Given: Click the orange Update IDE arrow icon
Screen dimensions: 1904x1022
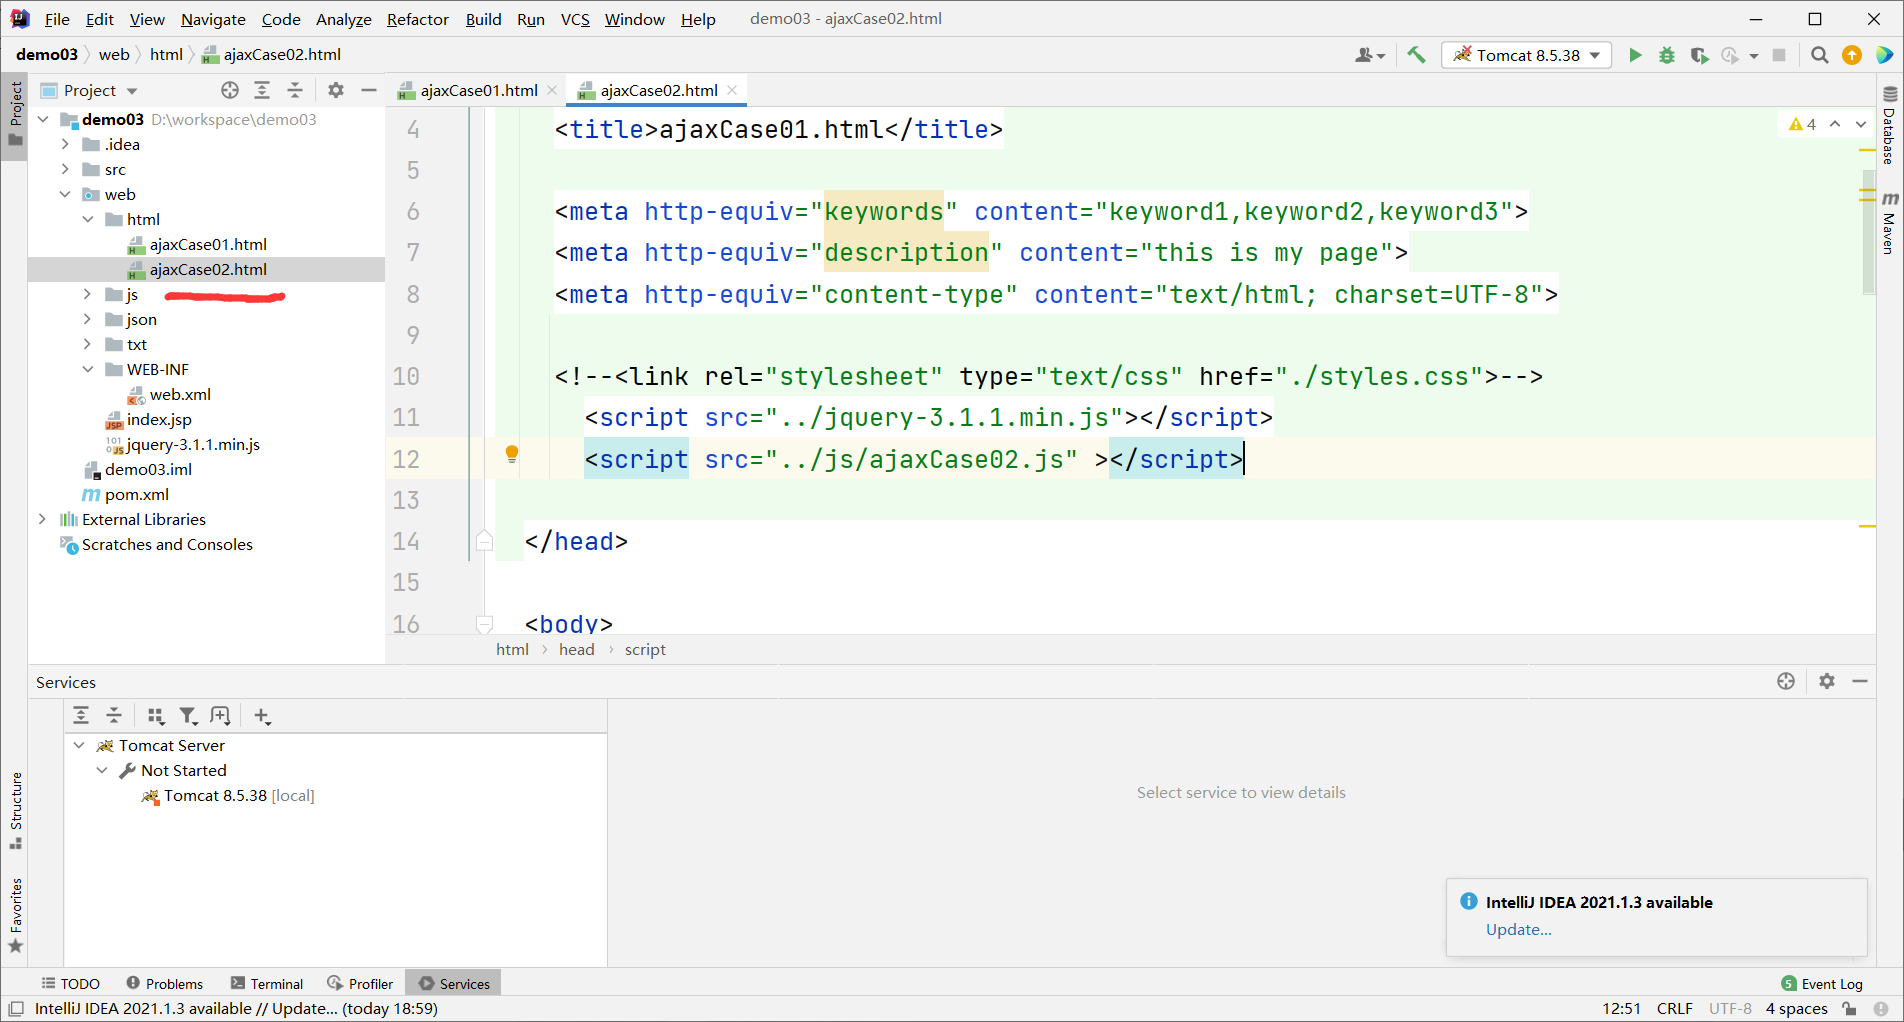Looking at the screenshot, I should tap(1852, 55).
